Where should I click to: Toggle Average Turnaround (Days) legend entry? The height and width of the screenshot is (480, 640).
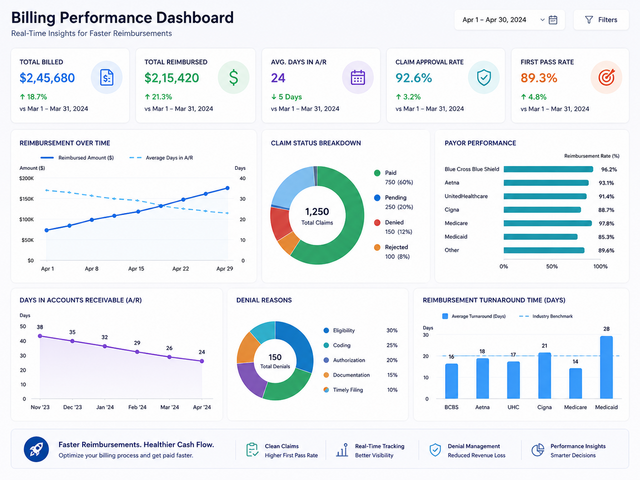click(x=474, y=316)
